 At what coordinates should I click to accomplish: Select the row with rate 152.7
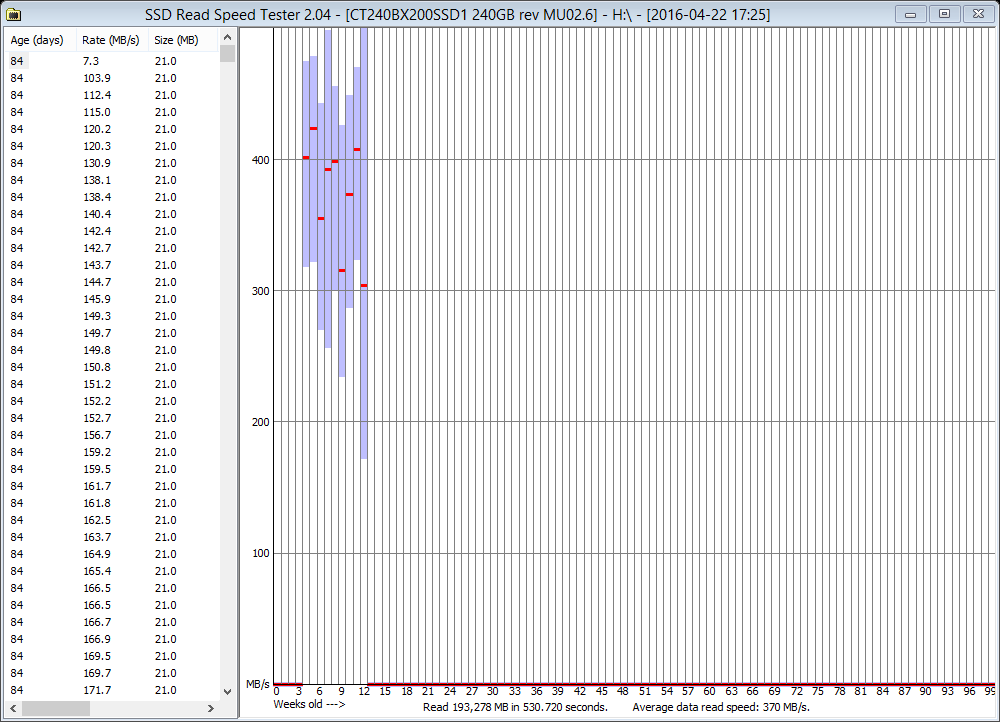click(112, 418)
